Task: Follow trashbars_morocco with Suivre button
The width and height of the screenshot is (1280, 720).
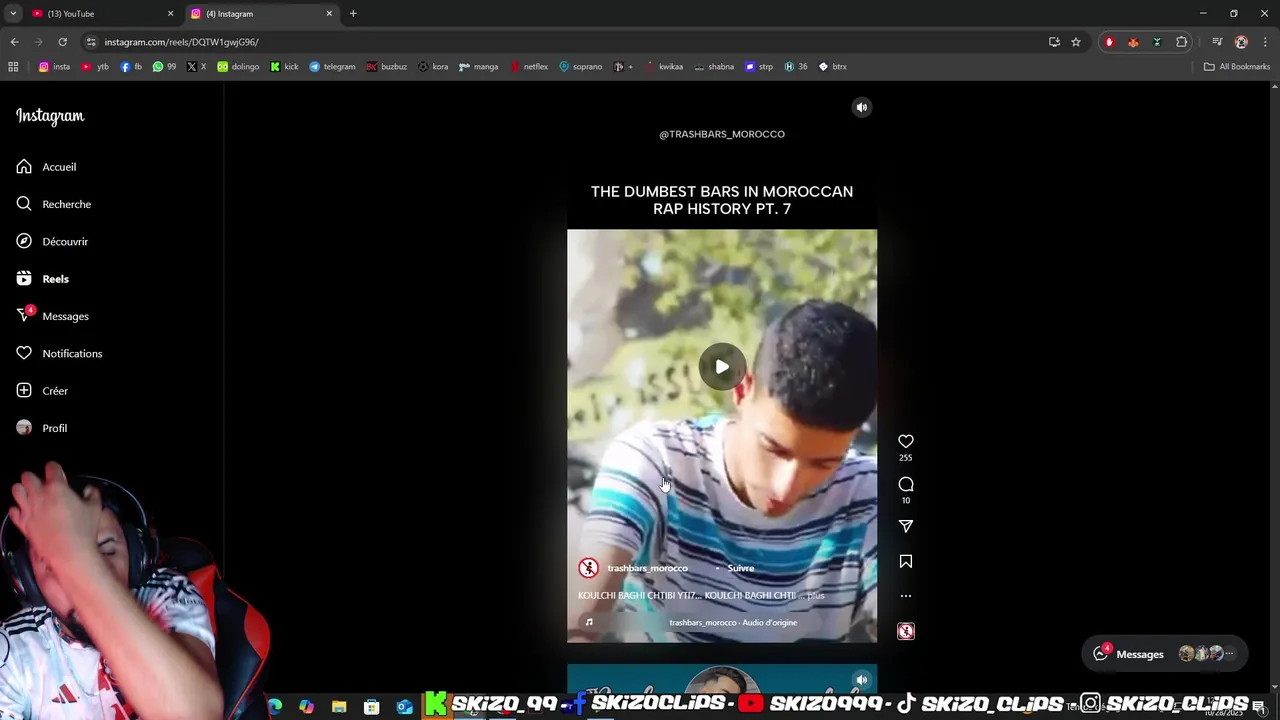Action: coord(741,568)
